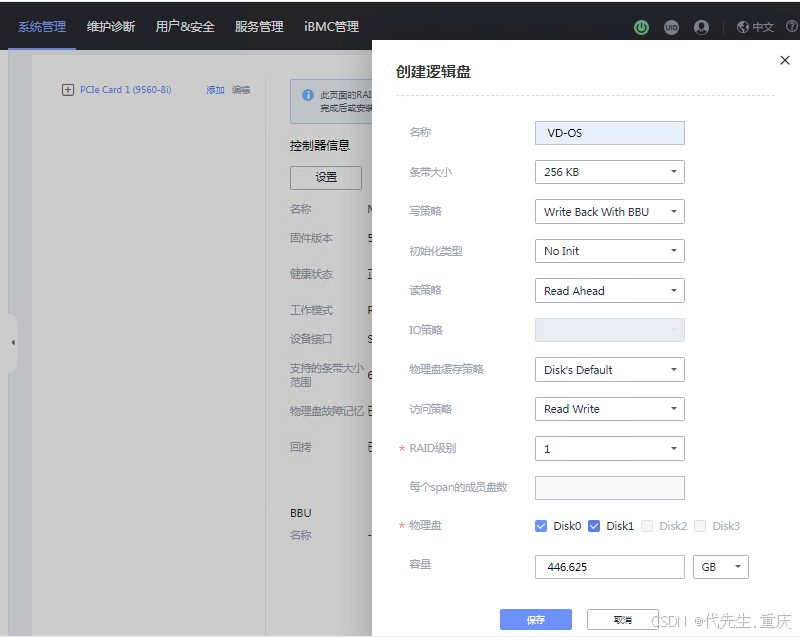Viewport: 800px width, 637px height.
Task: Click the 取消 button
Action: [622, 620]
